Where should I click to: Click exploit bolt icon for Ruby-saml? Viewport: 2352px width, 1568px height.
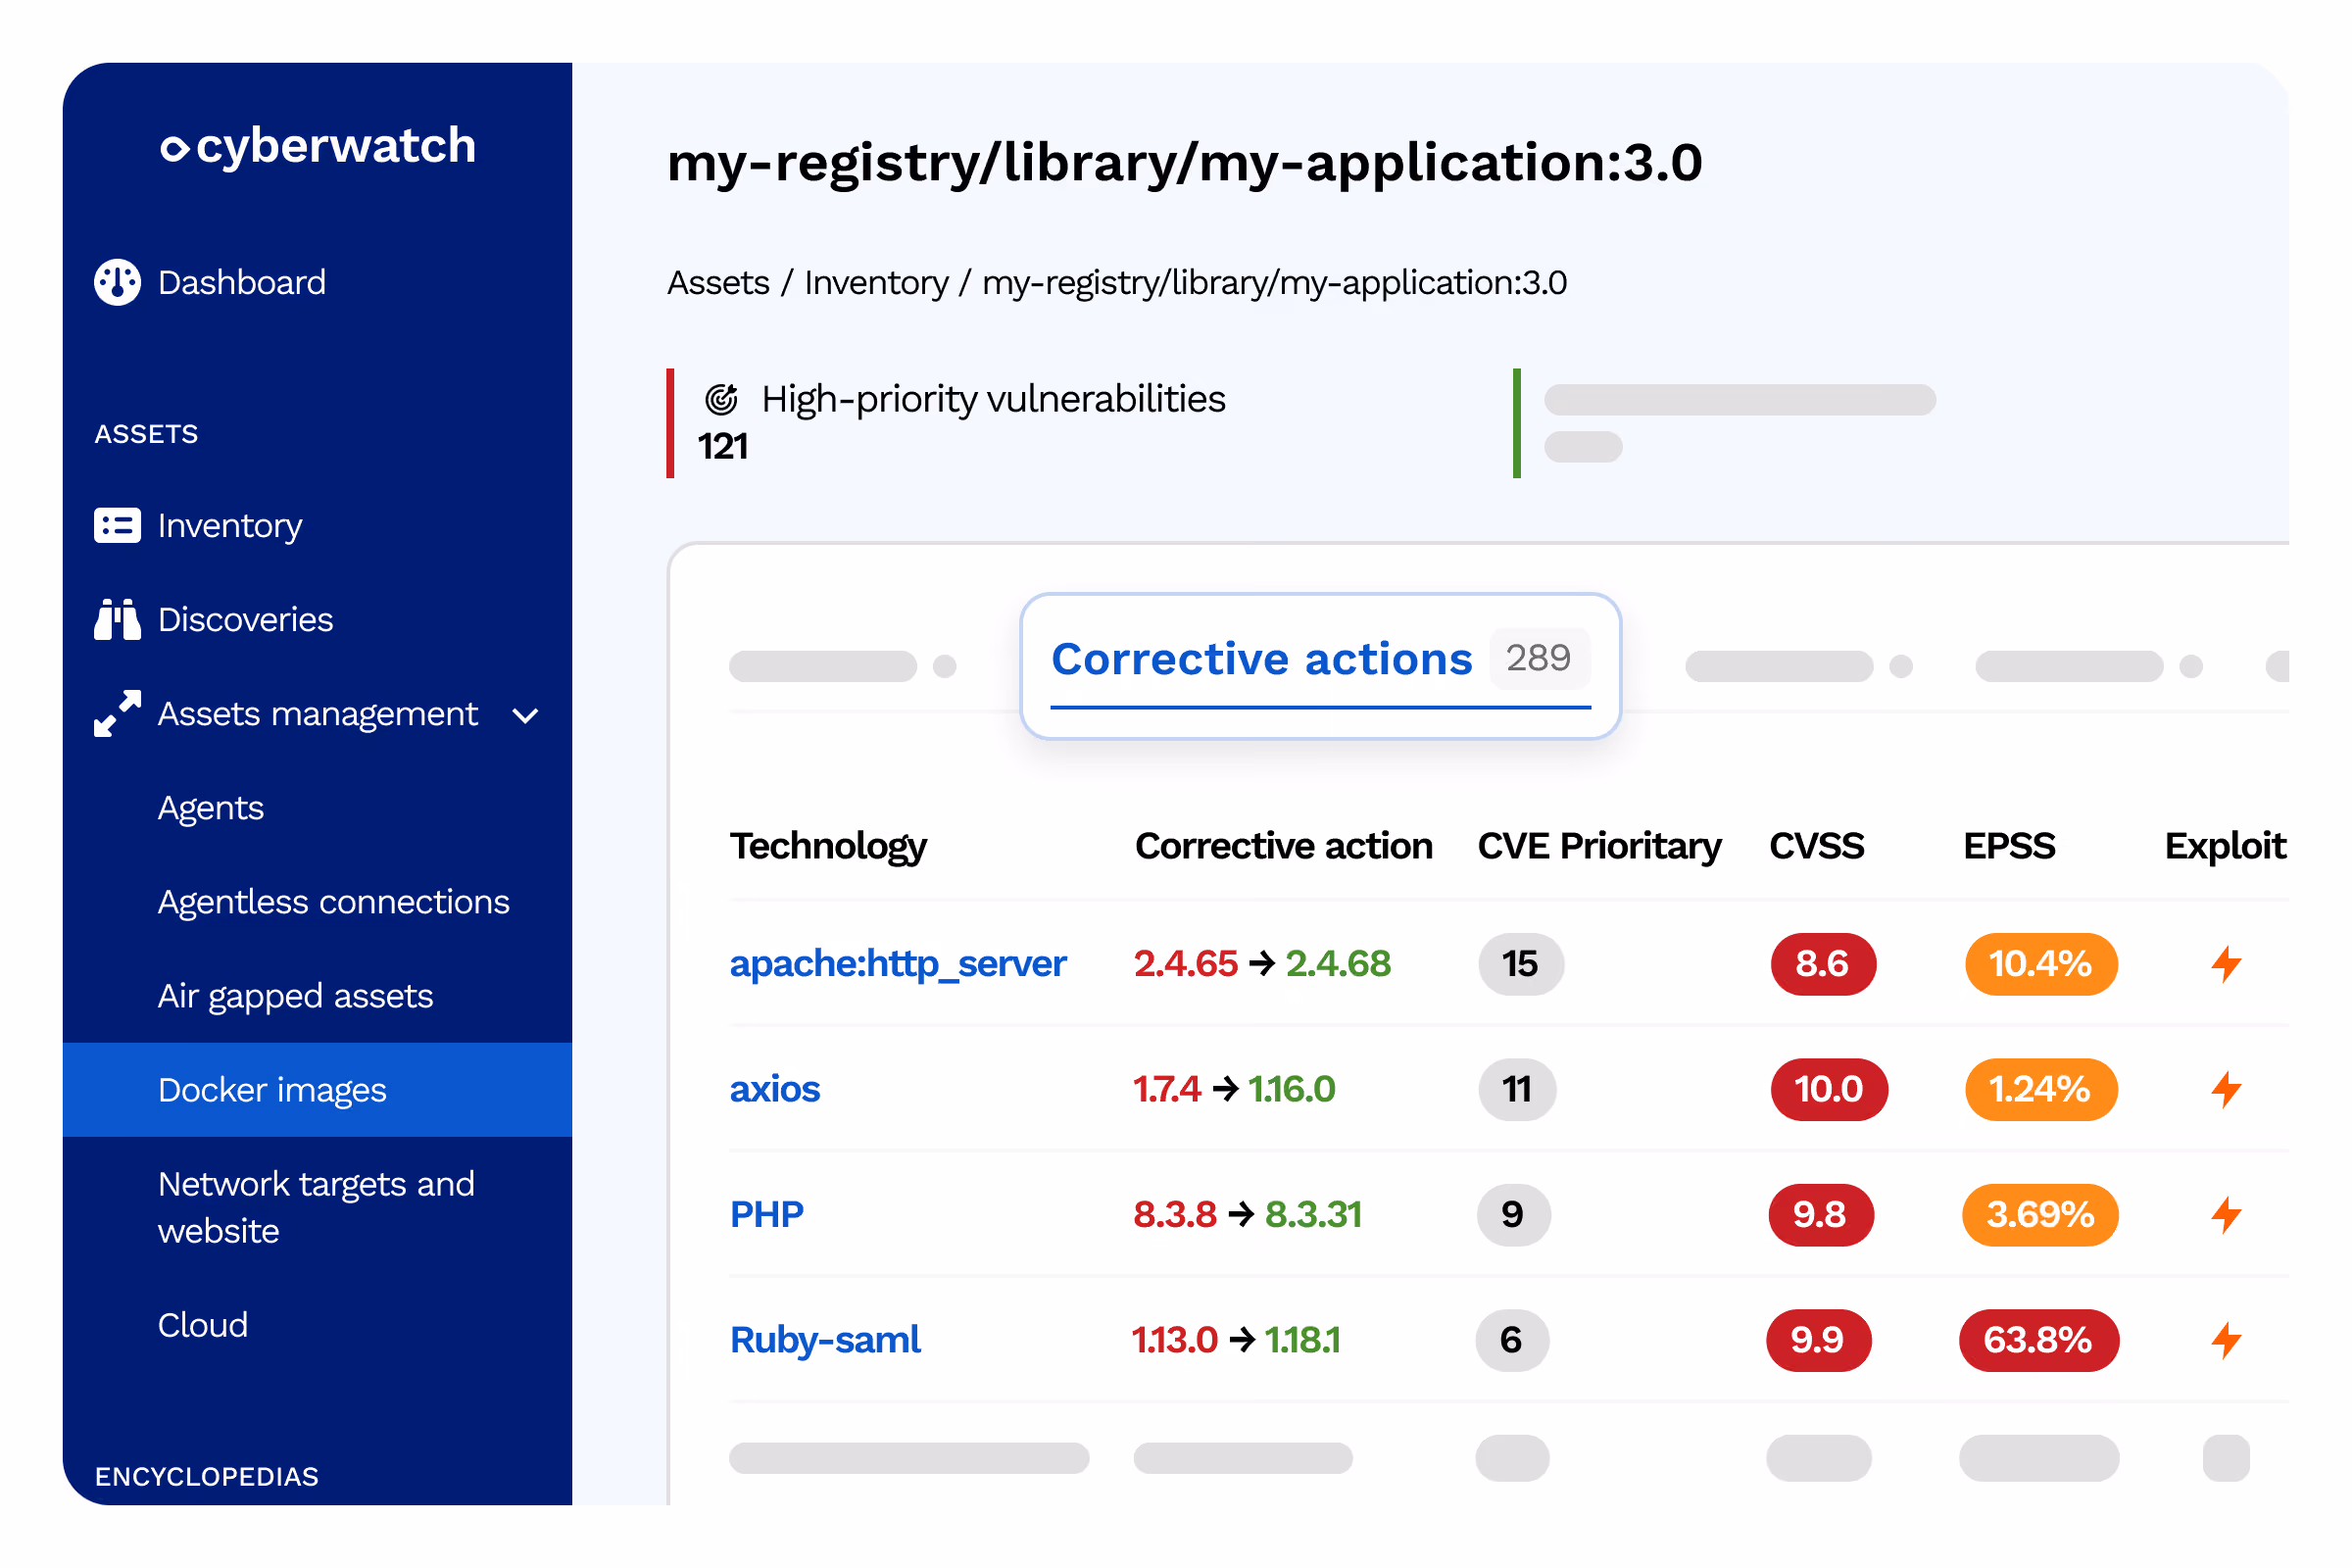point(2226,1340)
